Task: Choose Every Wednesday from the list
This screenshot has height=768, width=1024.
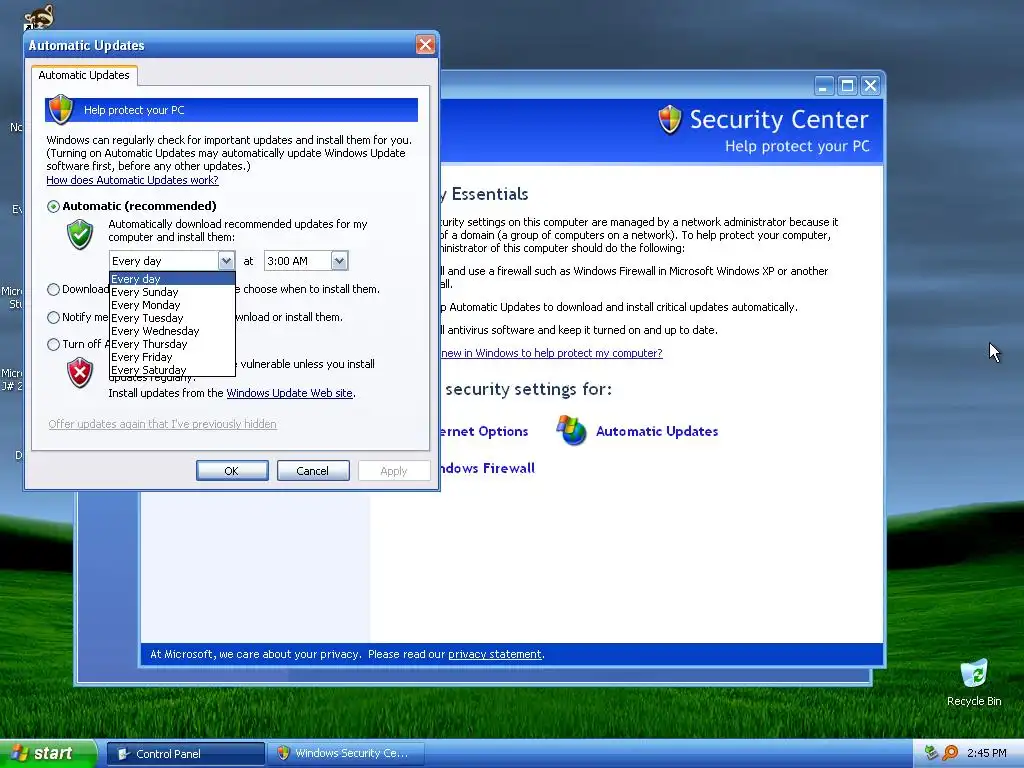Action: 172,331
